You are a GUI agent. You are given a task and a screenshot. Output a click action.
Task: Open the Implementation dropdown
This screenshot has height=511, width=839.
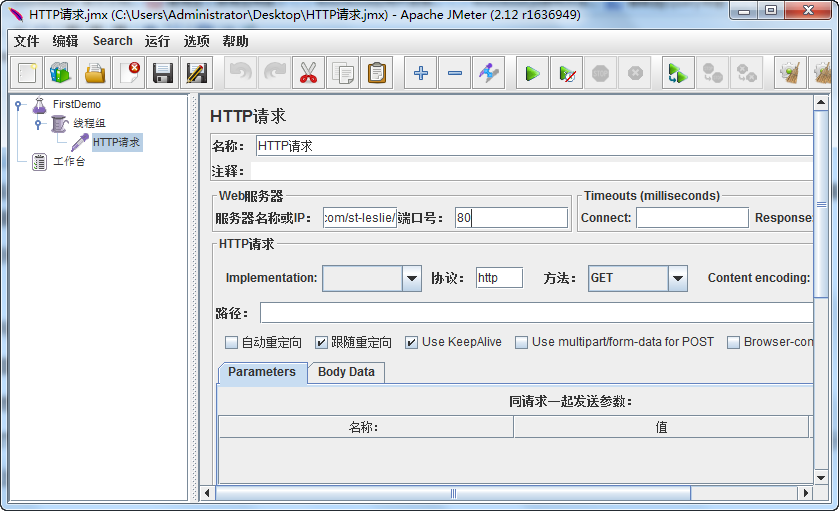(x=411, y=278)
